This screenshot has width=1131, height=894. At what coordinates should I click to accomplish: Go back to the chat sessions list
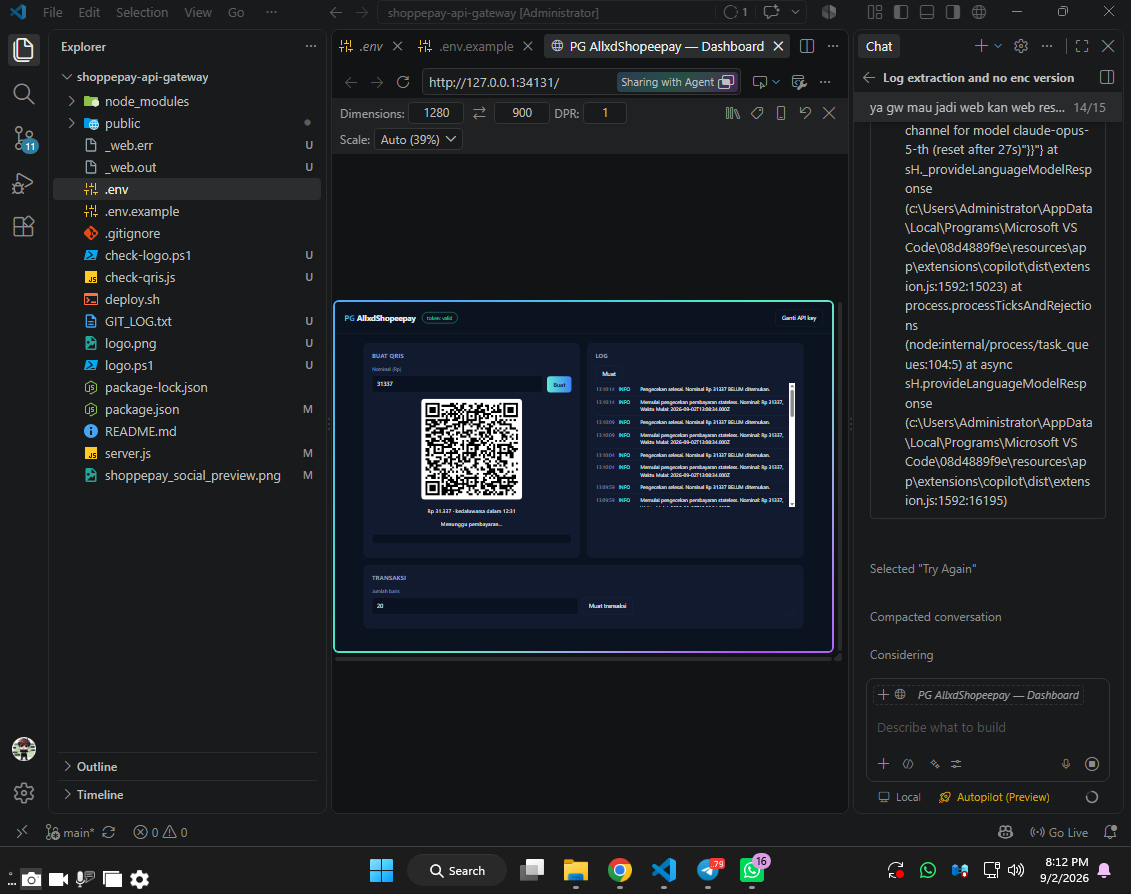tap(869, 78)
